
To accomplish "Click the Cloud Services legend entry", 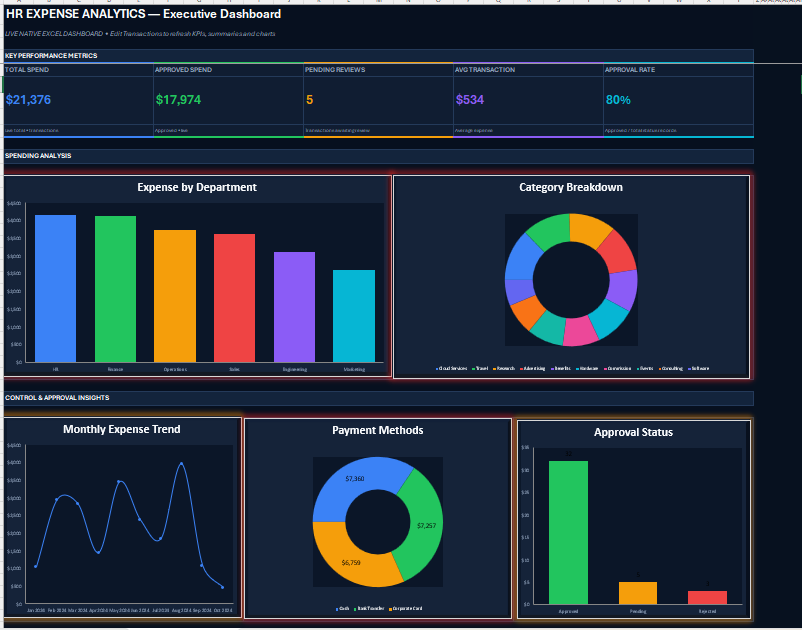I will pyautogui.click(x=451, y=368).
